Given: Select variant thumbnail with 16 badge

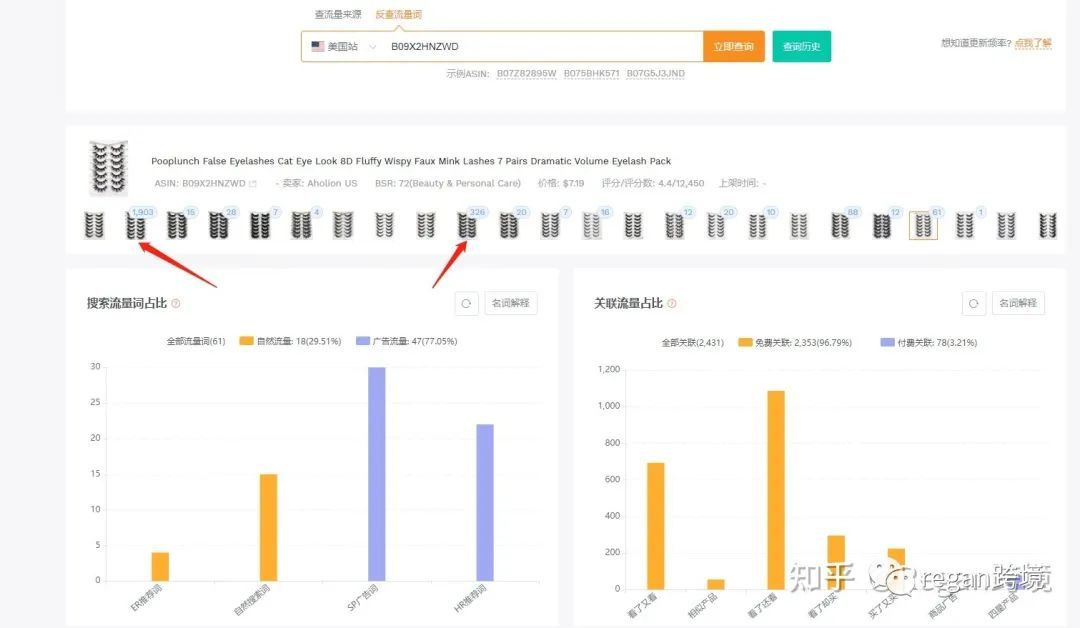Looking at the screenshot, I should [592, 225].
